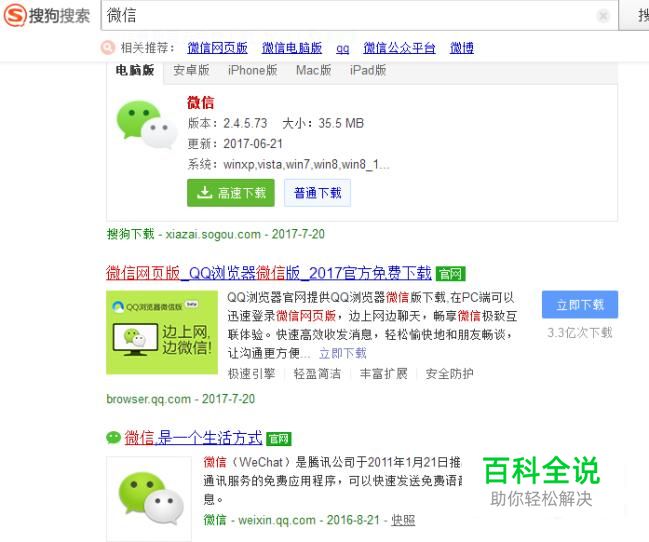Click the 极速引擎 feature label
This screenshot has width=649, height=542.
pos(252,374)
